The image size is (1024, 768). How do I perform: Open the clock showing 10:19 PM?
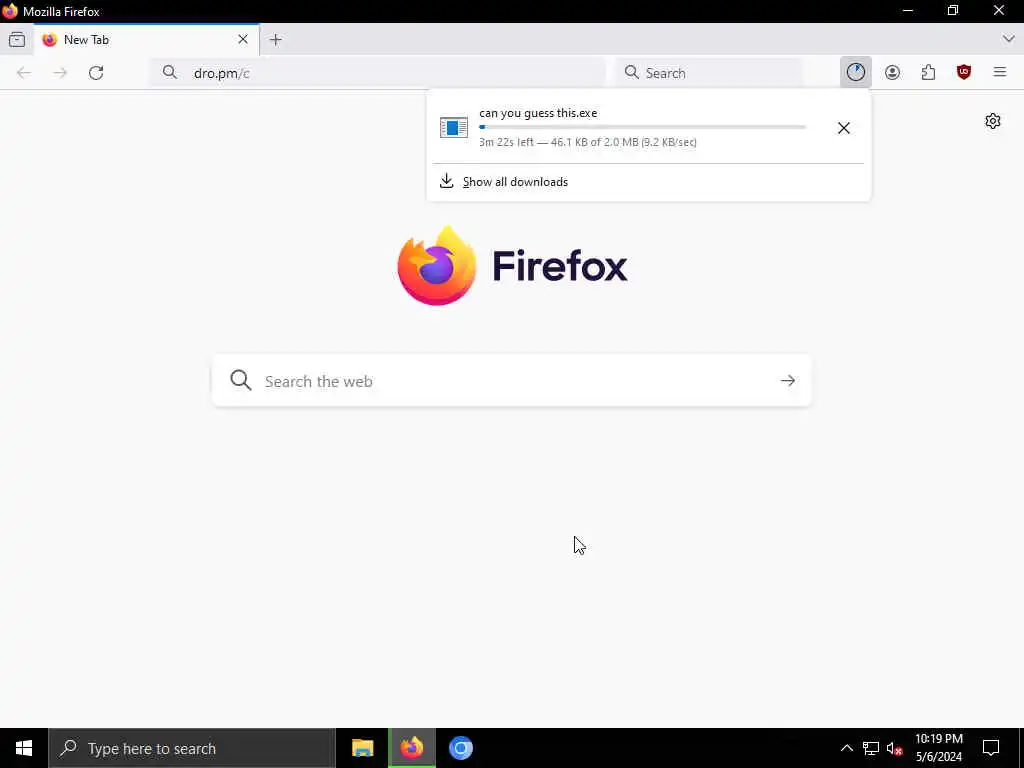point(938,748)
